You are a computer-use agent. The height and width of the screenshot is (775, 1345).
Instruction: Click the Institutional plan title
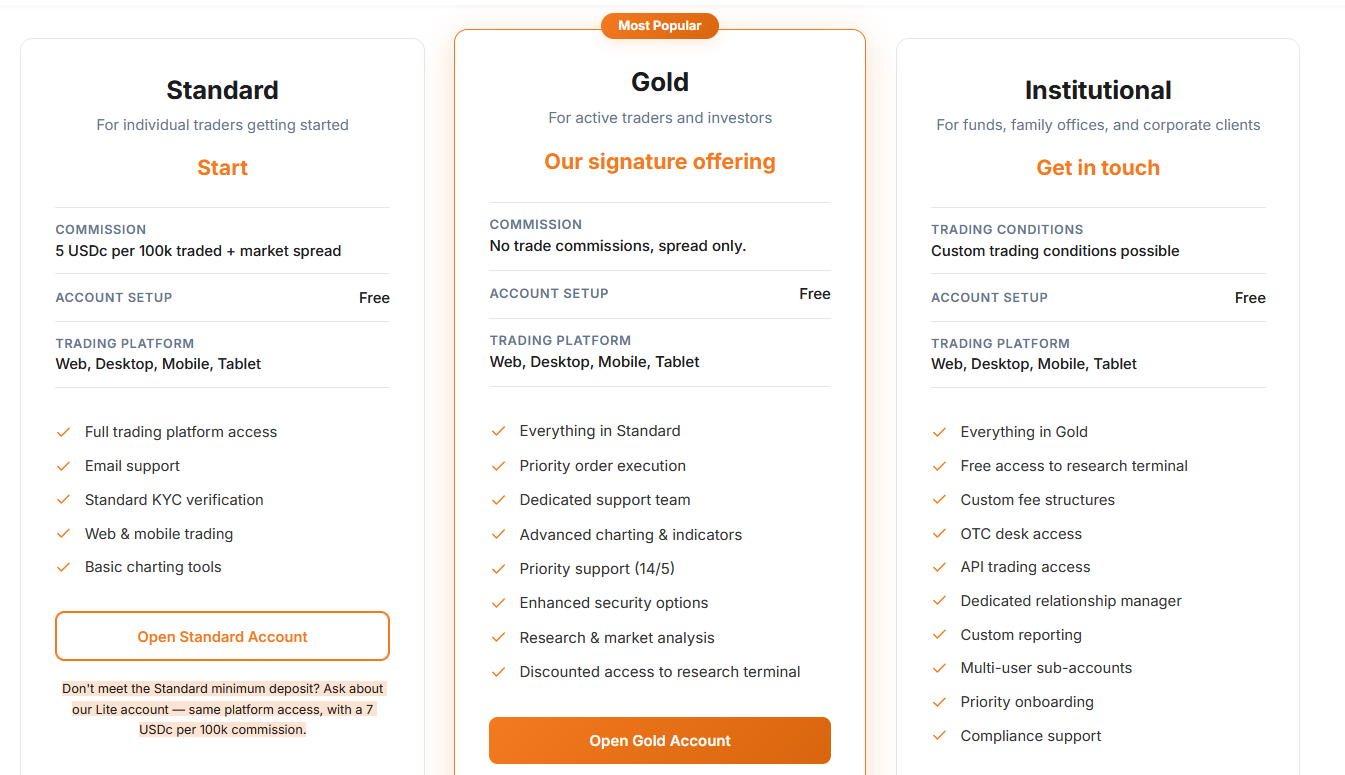click(x=1098, y=90)
